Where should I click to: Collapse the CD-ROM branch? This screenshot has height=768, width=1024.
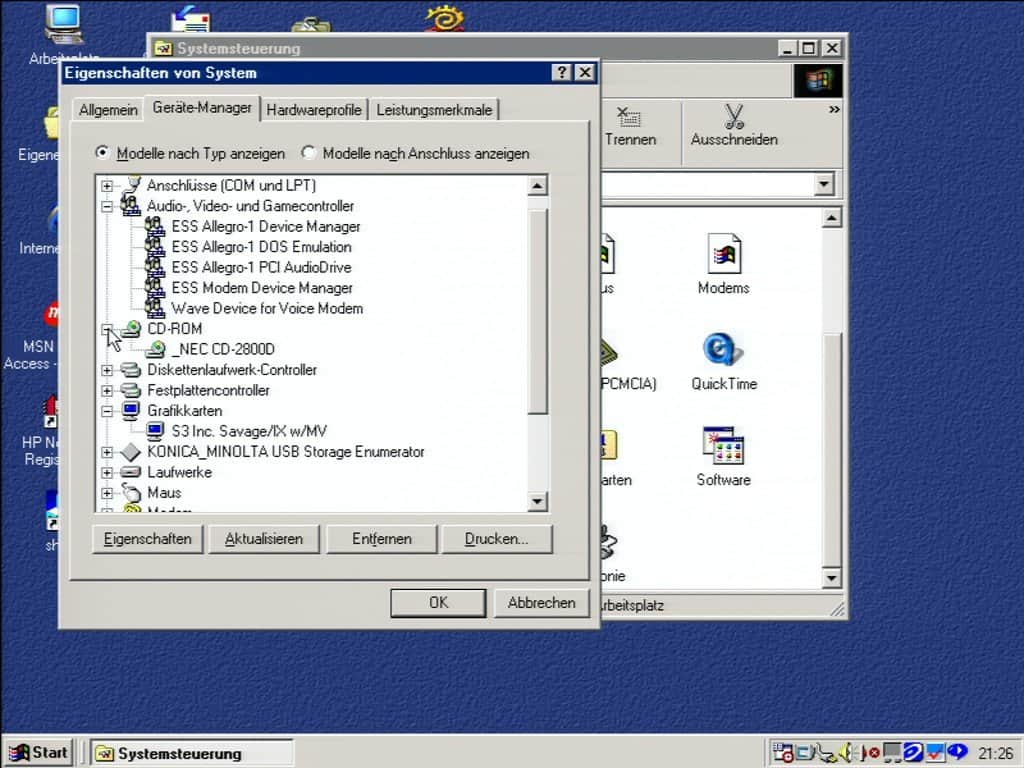pos(107,329)
